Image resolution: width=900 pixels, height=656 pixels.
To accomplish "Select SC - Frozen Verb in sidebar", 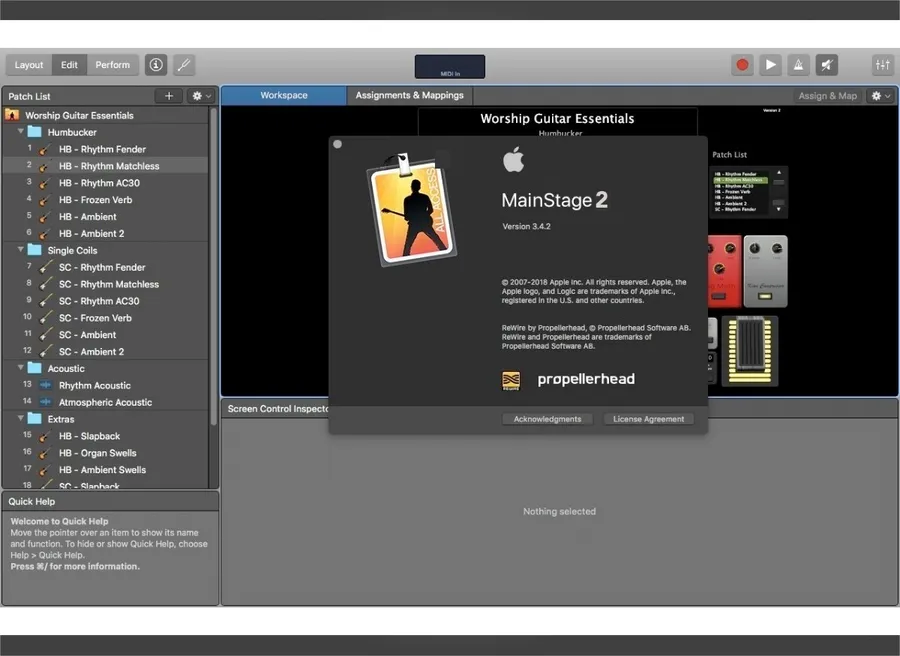I will (x=106, y=318).
